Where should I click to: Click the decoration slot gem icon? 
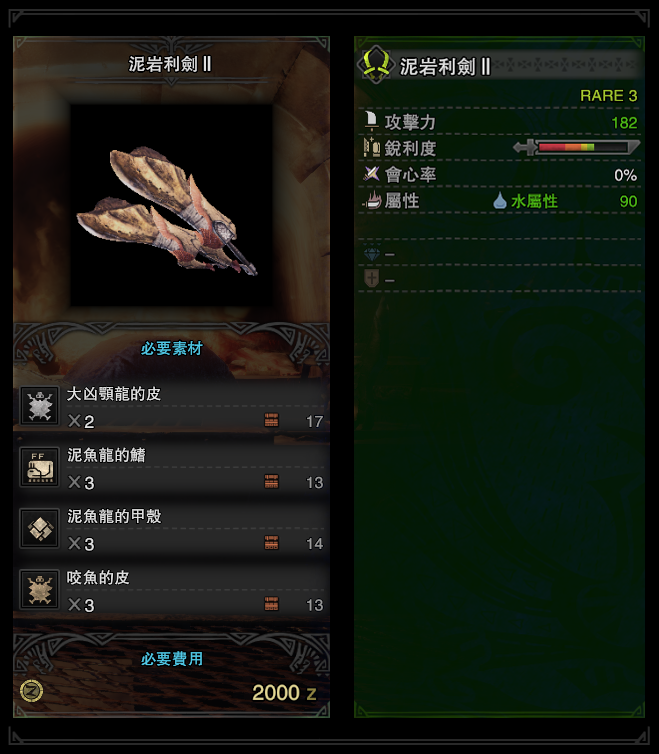pyautogui.click(x=371, y=253)
